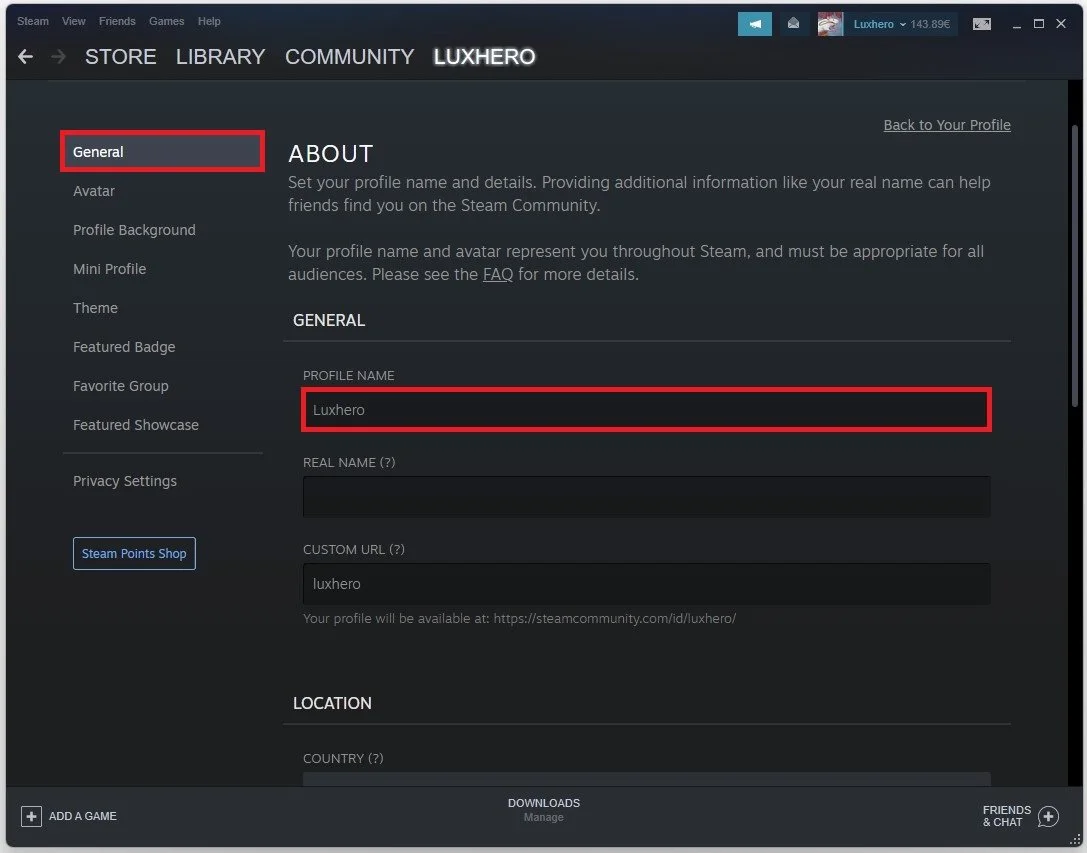This screenshot has width=1087, height=853.
Task: Open Featured Badge settings
Action: point(124,347)
